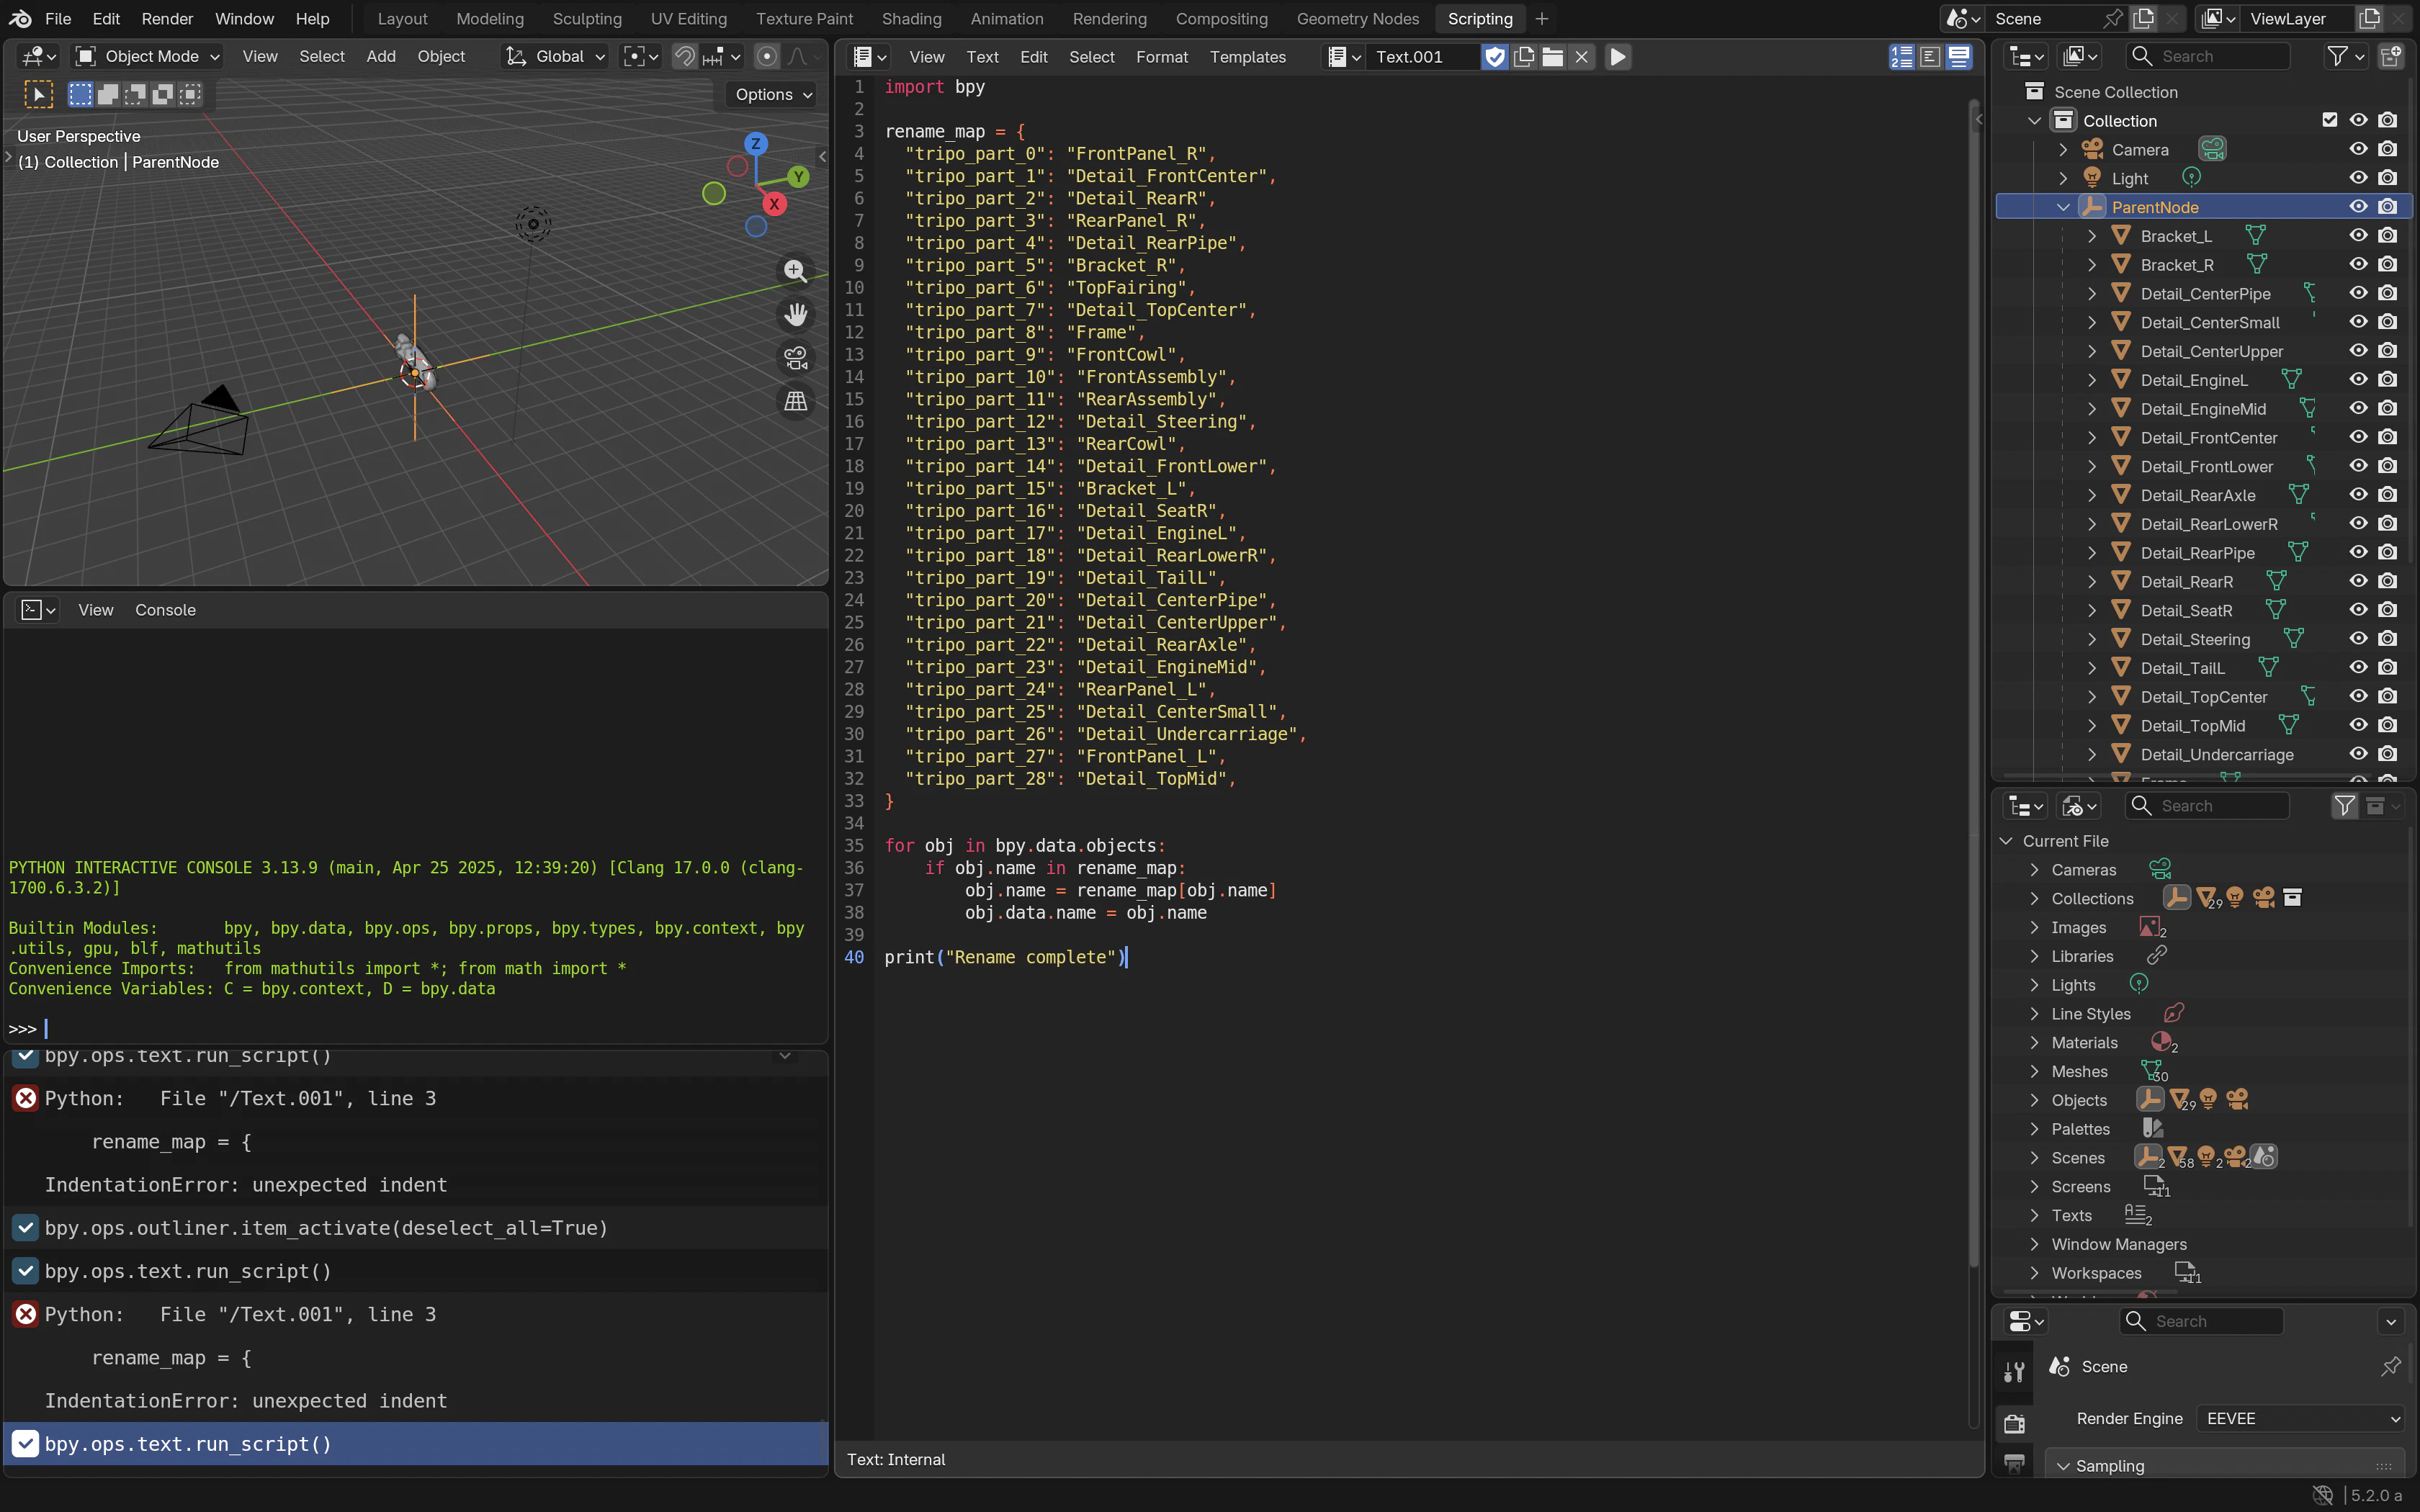Open the viewport Add menu
Image resolution: width=2420 pixels, height=1512 pixels.
[380, 57]
